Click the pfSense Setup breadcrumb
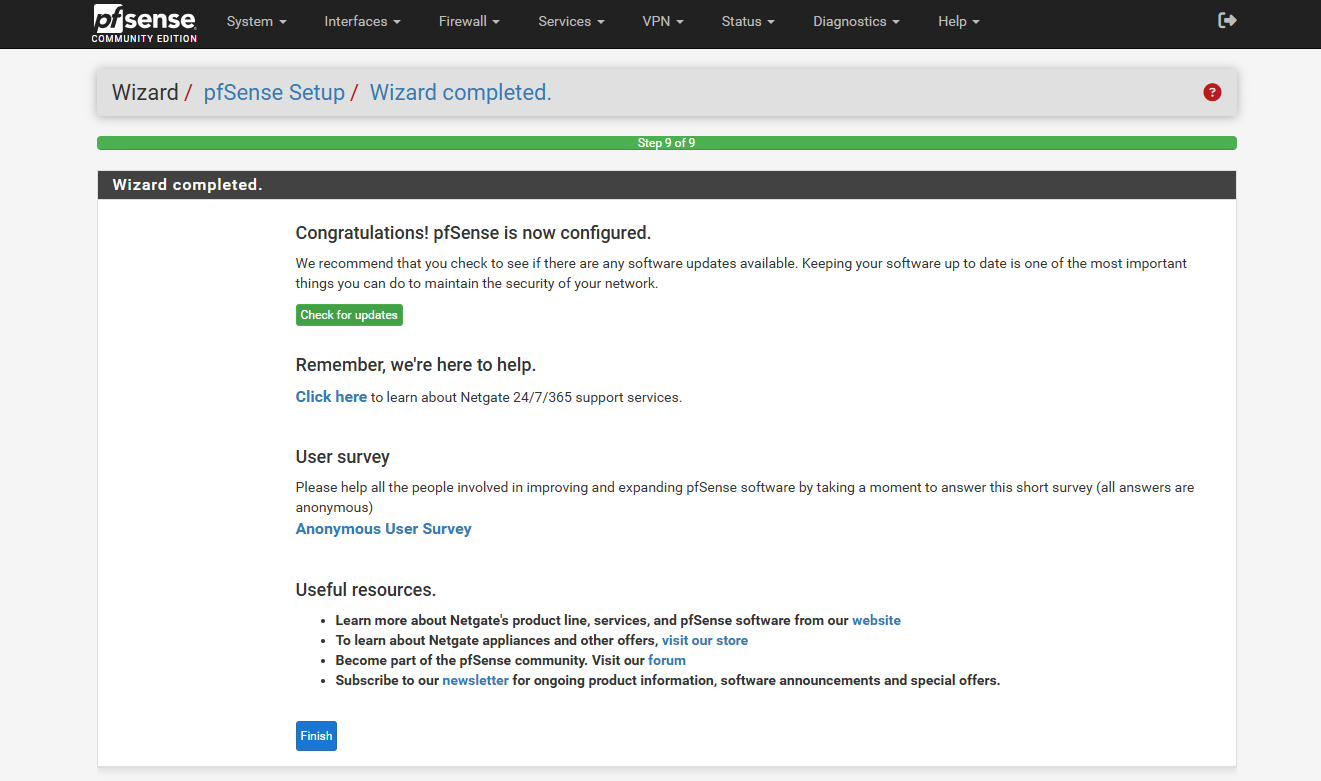 tap(274, 93)
